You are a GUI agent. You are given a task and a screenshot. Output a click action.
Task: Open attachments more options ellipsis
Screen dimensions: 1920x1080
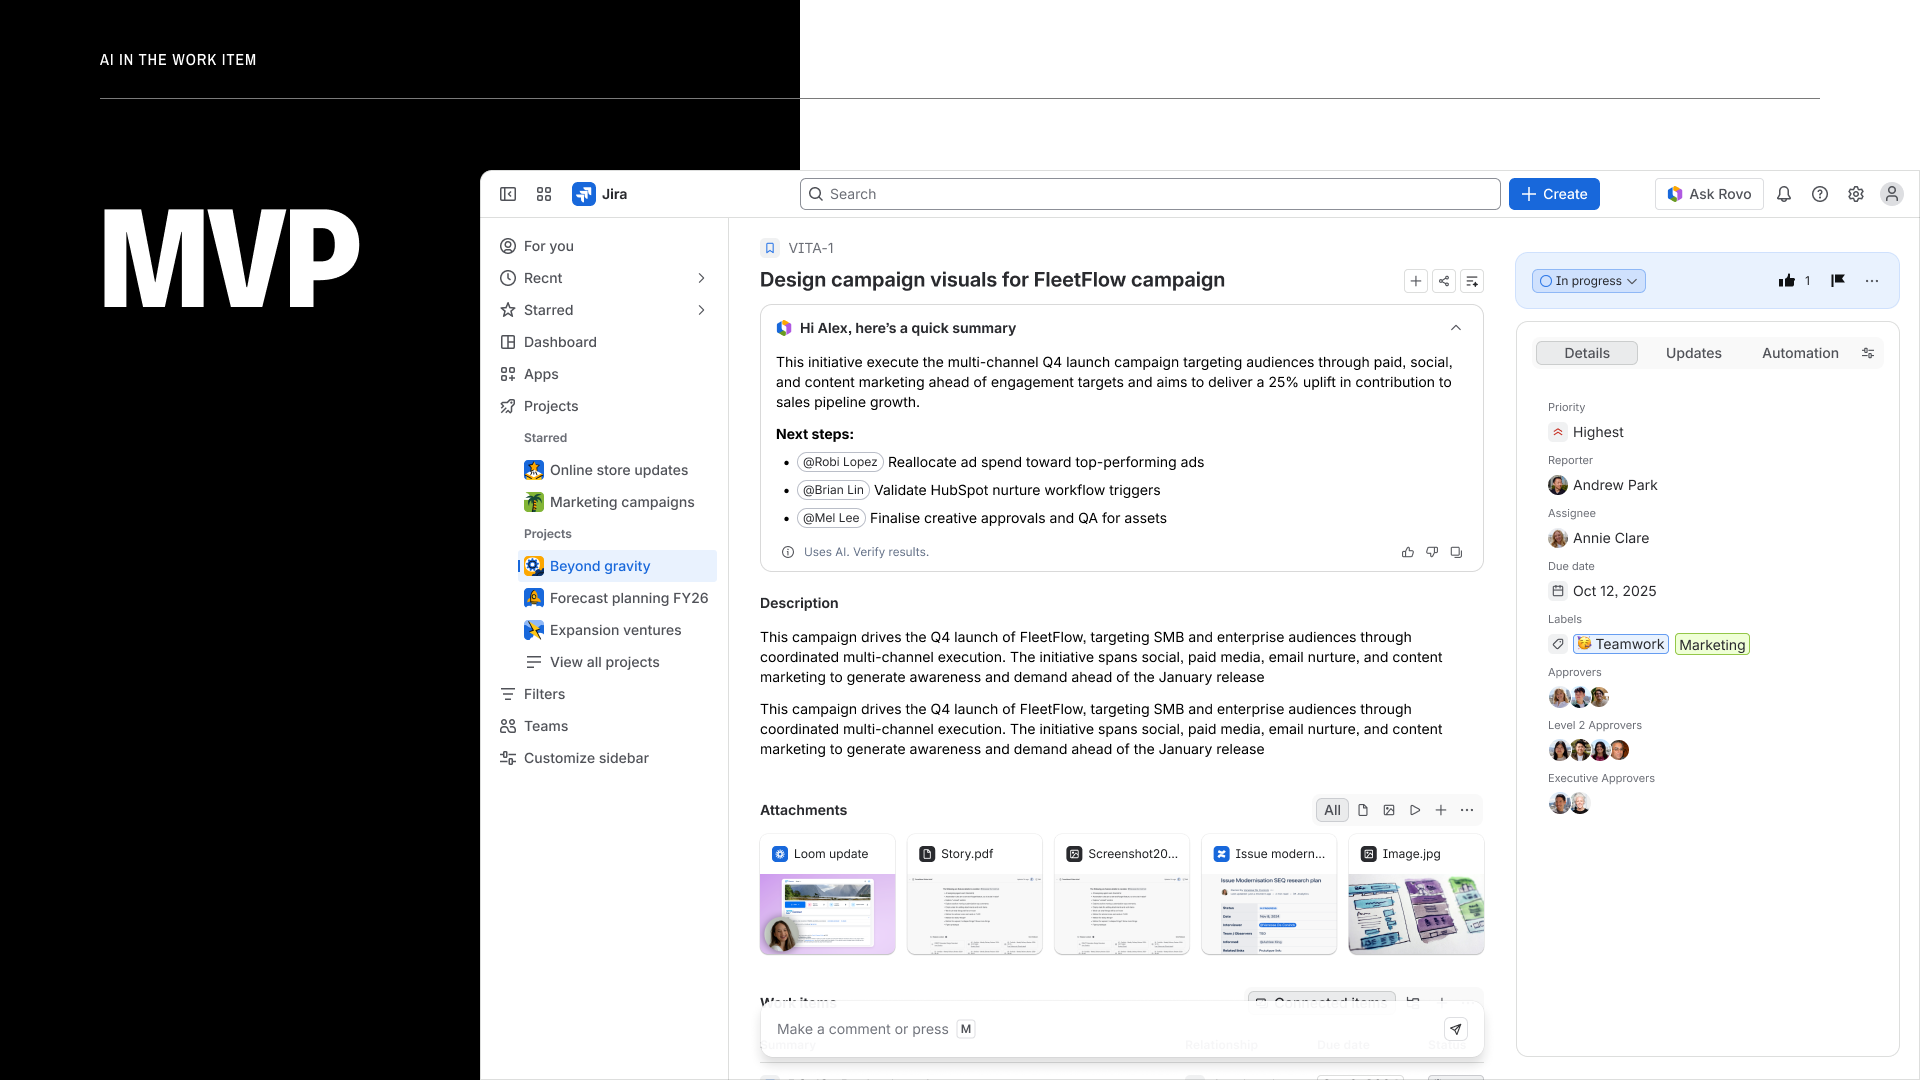point(1467,810)
